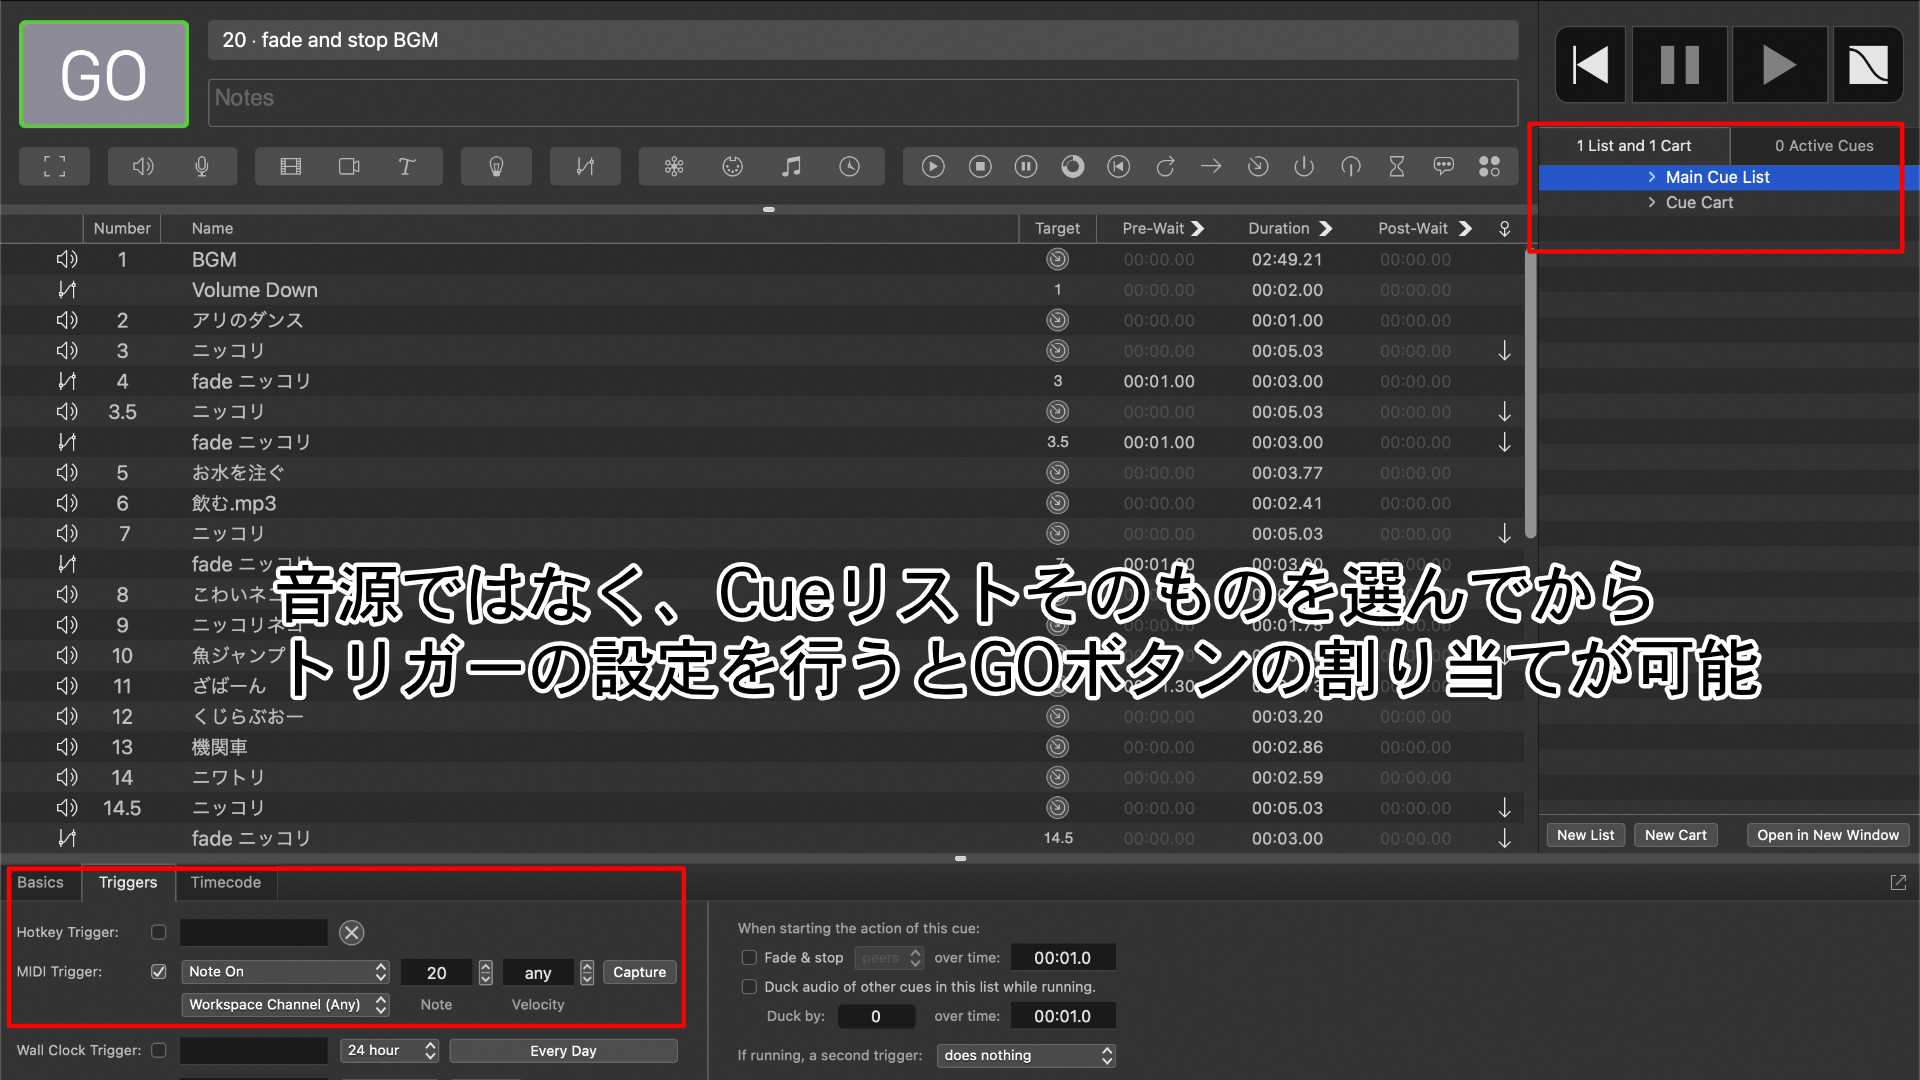Add a Memo cue (speech bubble)
The height and width of the screenshot is (1080, 1920).
[1443, 167]
